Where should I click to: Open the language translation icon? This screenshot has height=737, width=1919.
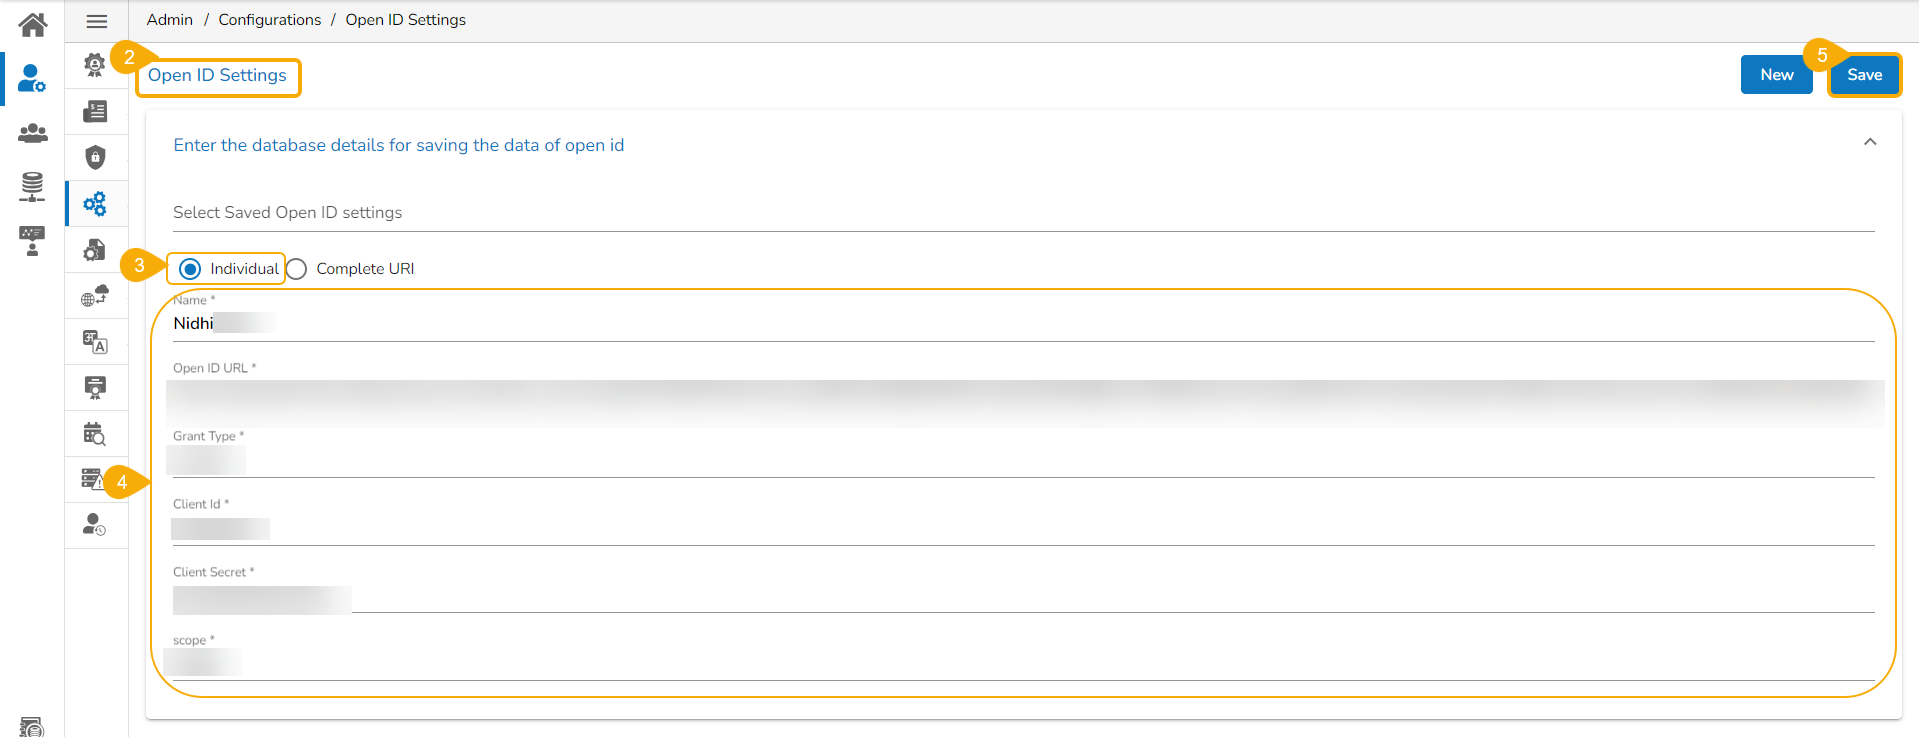95,342
